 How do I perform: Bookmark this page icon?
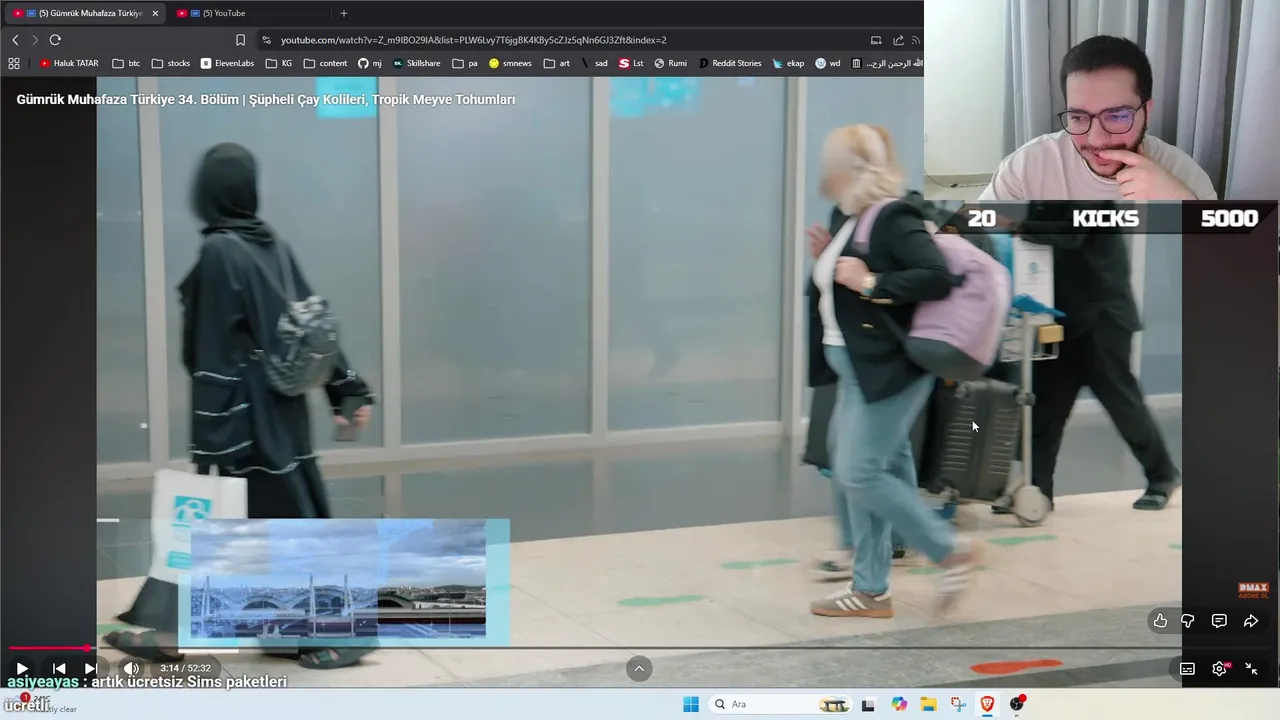tap(240, 40)
